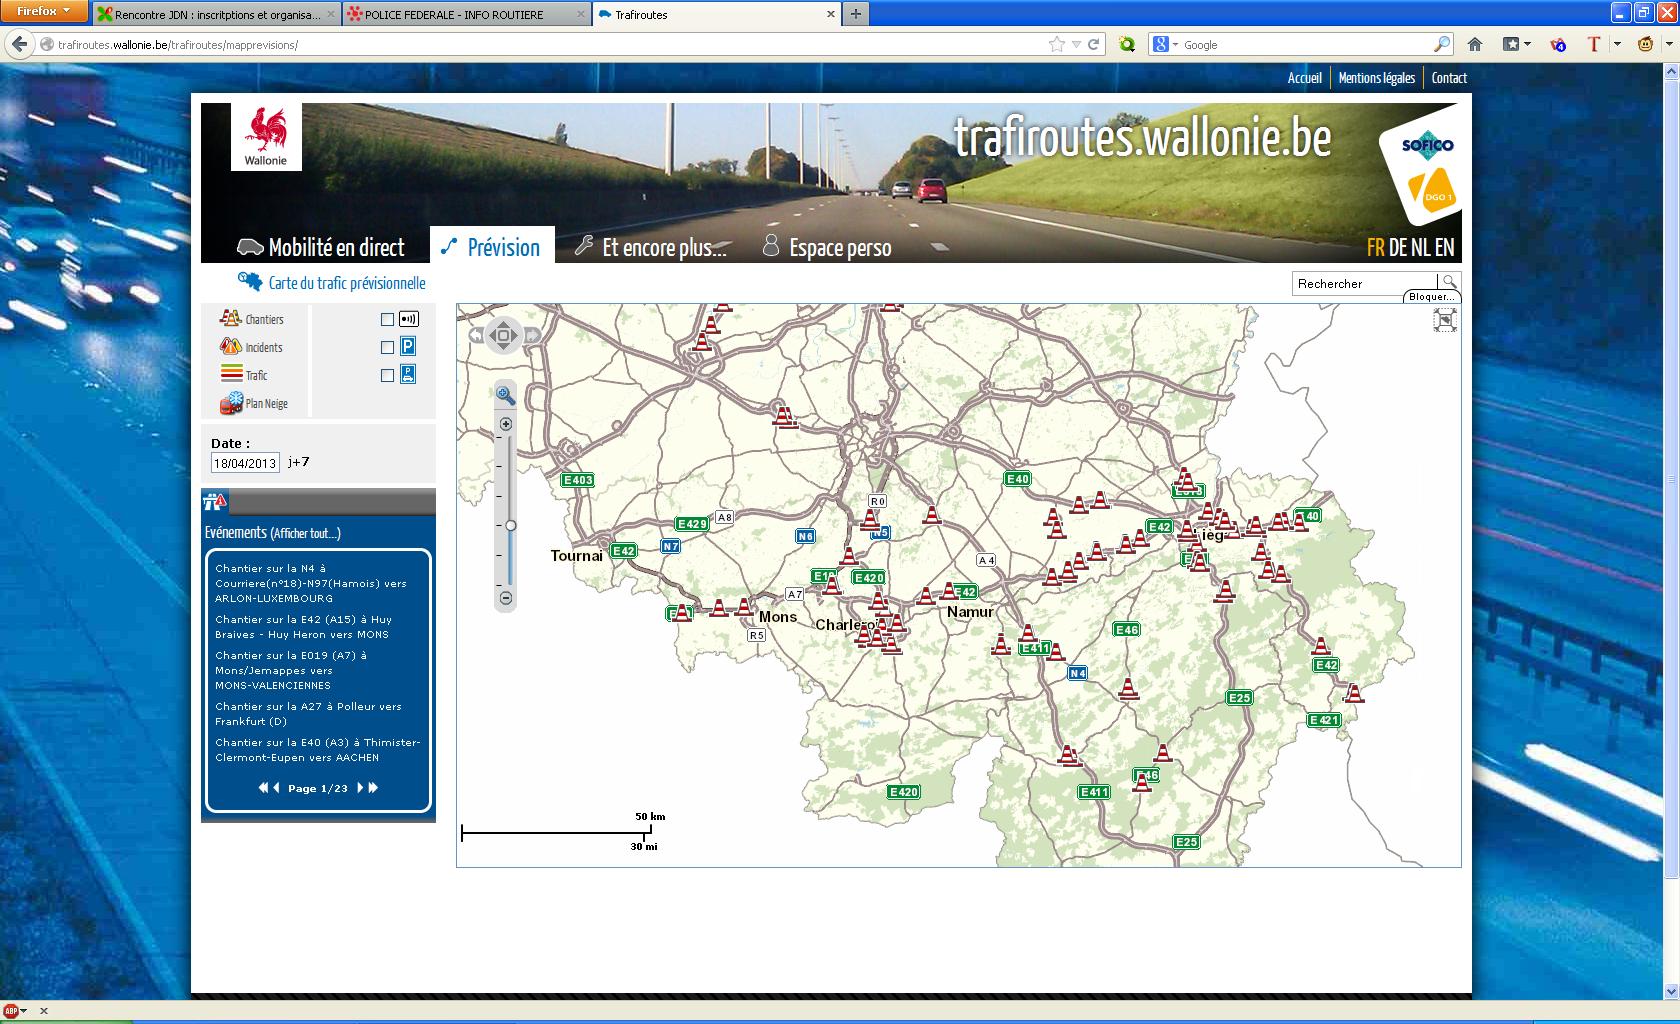Activate the map zoom magnifier tool
1680x1024 pixels.
pos(506,395)
